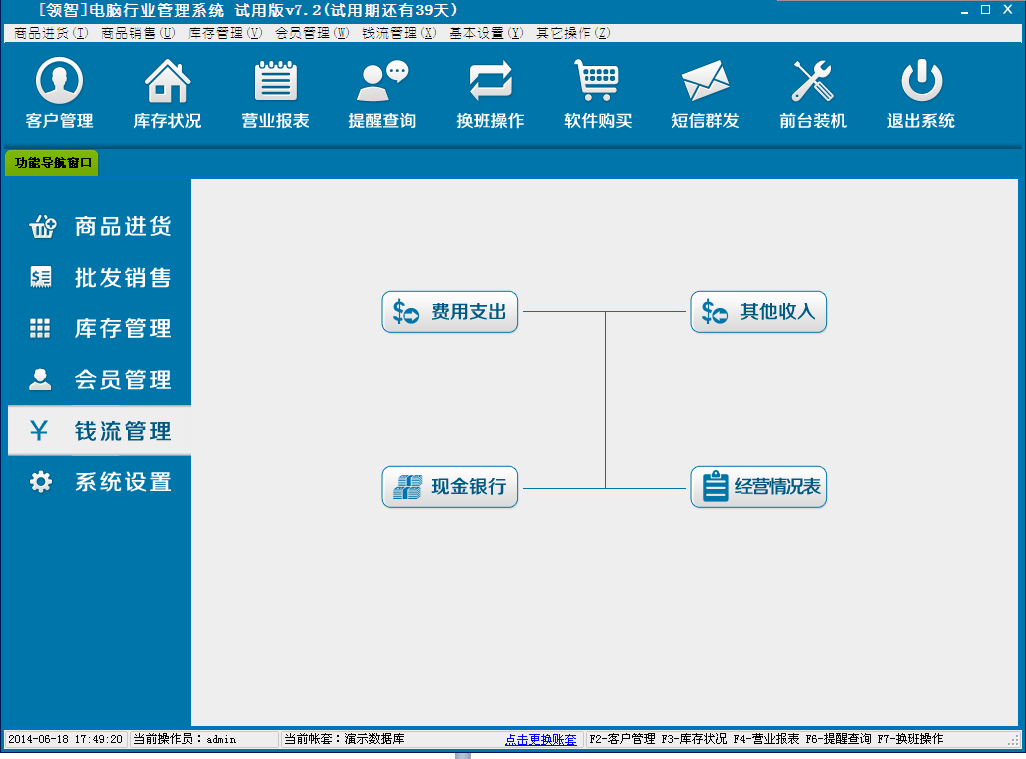The width and height of the screenshot is (1026, 759).
Task: Click 当前操作员：admin status text
Action: tap(185, 739)
